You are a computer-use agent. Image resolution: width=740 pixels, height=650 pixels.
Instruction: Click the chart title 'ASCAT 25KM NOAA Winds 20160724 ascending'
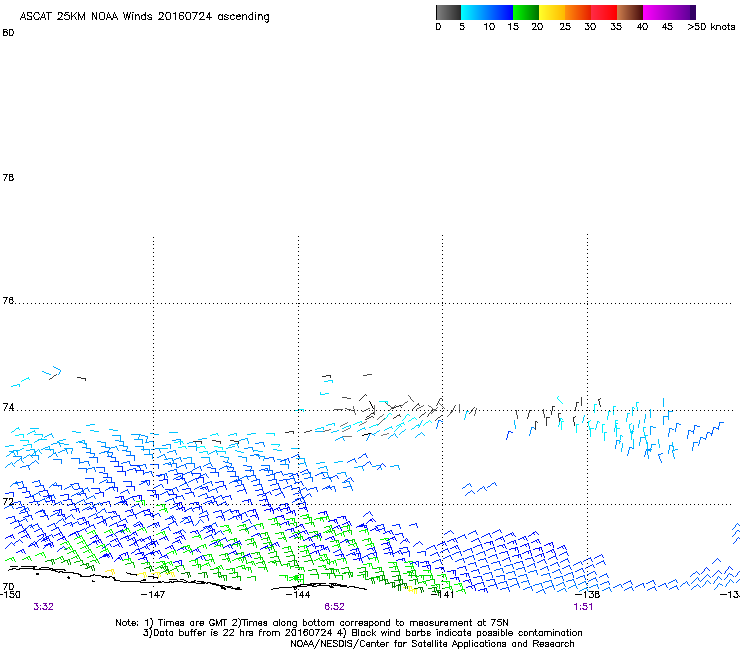(x=144, y=17)
